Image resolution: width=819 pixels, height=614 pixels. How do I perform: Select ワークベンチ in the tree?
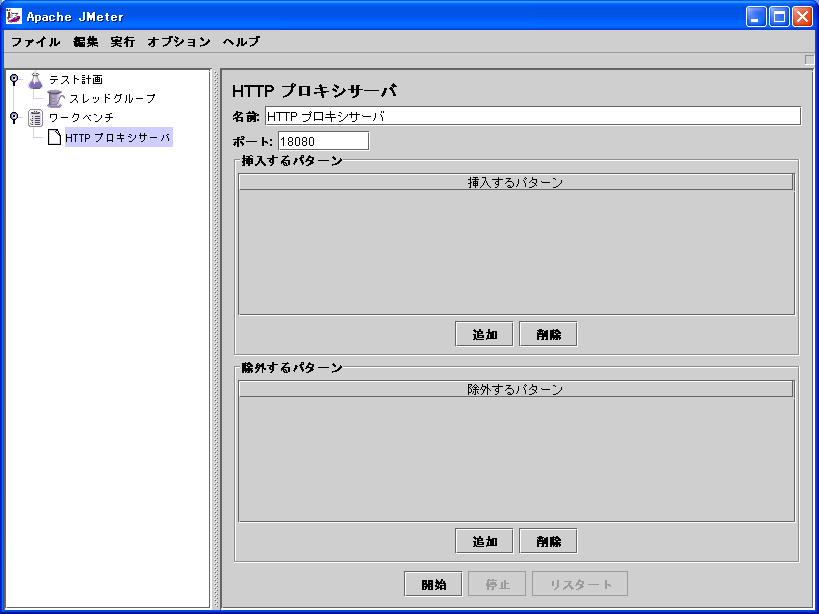coord(81,117)
